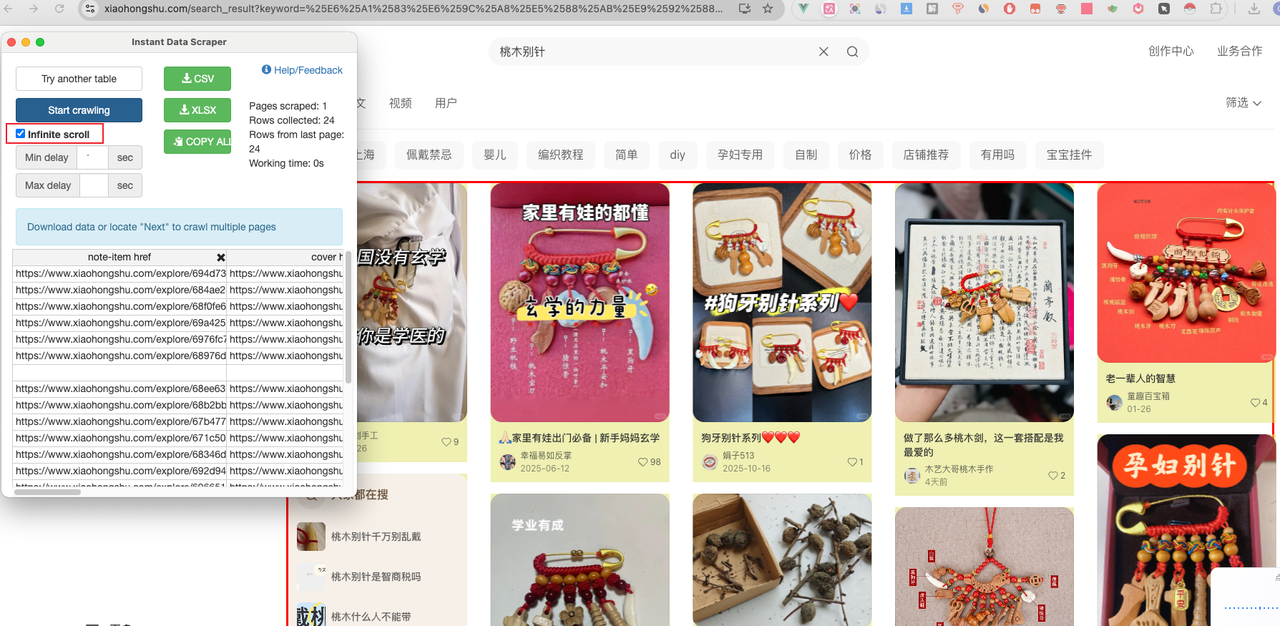Click the heart icon on 老一辈人的智慧 post
1280x626 pixels.
pyautogui.click(x=1255, y=403)
